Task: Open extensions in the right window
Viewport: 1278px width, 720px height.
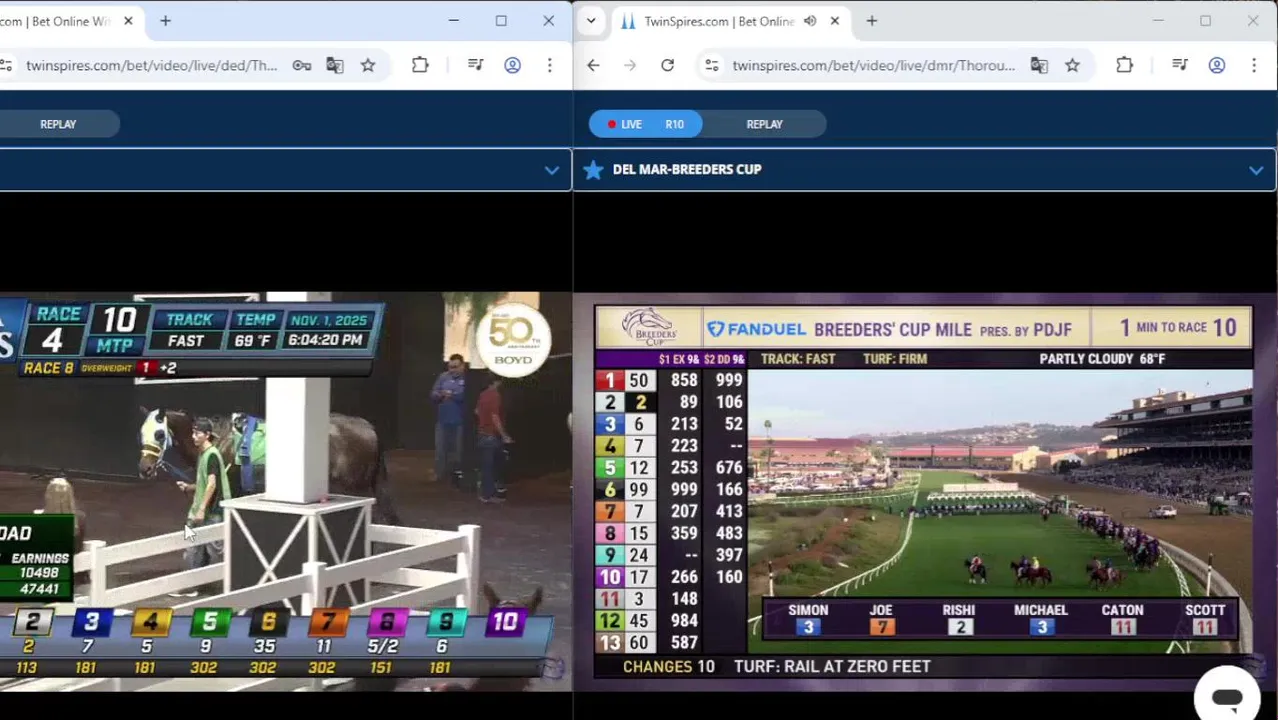Action: [1124, 66]
